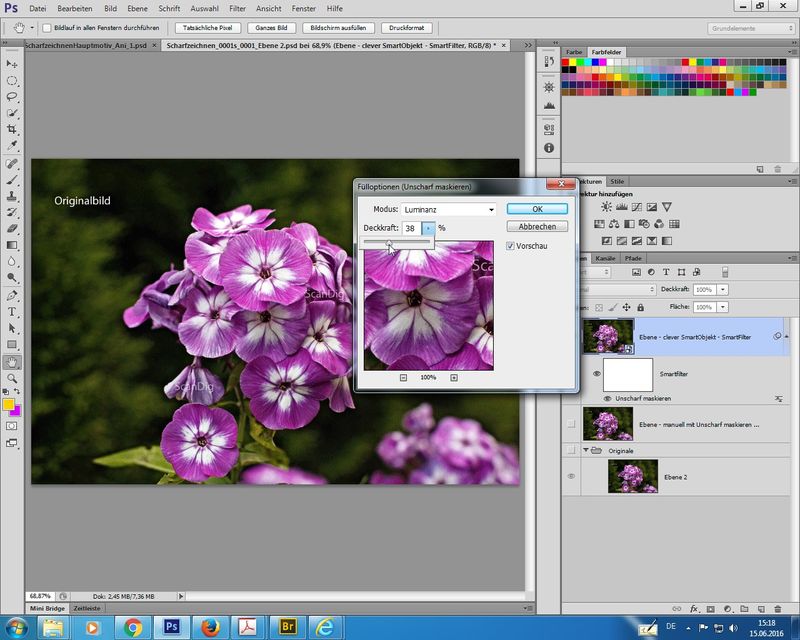The image size is (800, 640).
Task: Choose the Clone Stamp tool
Action: click(12, 196)
